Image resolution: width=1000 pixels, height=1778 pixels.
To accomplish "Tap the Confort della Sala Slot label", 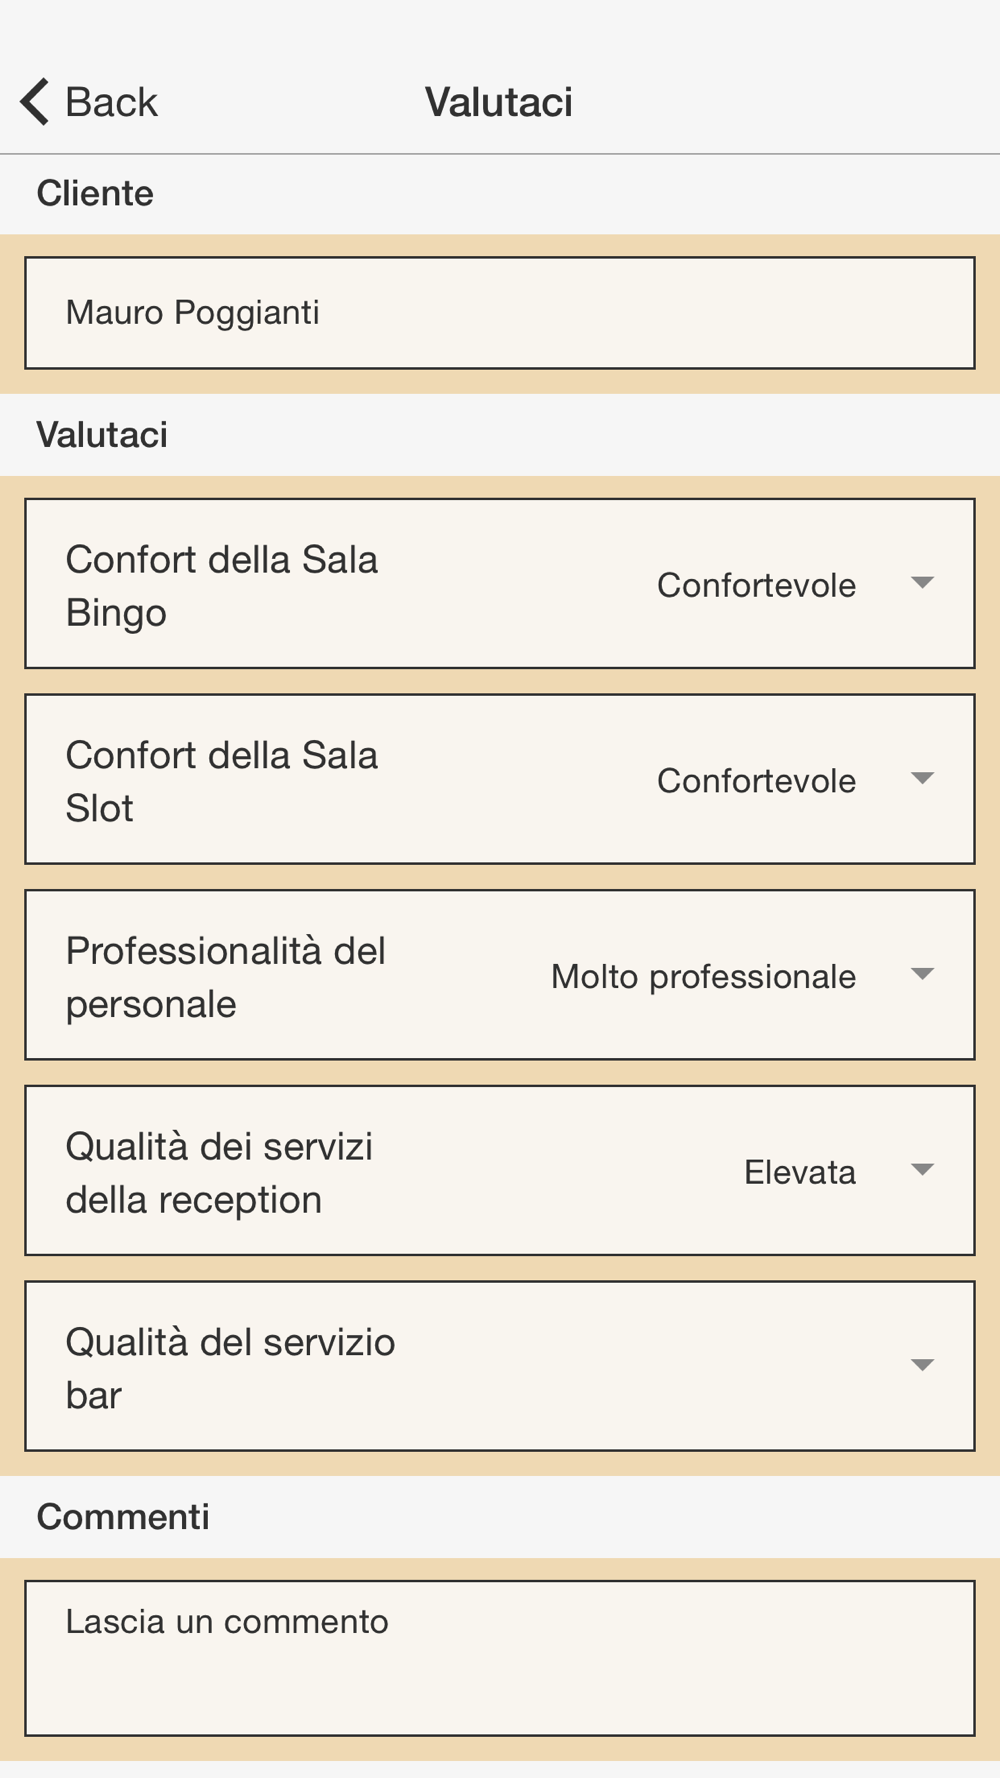I will coord(221,782).
